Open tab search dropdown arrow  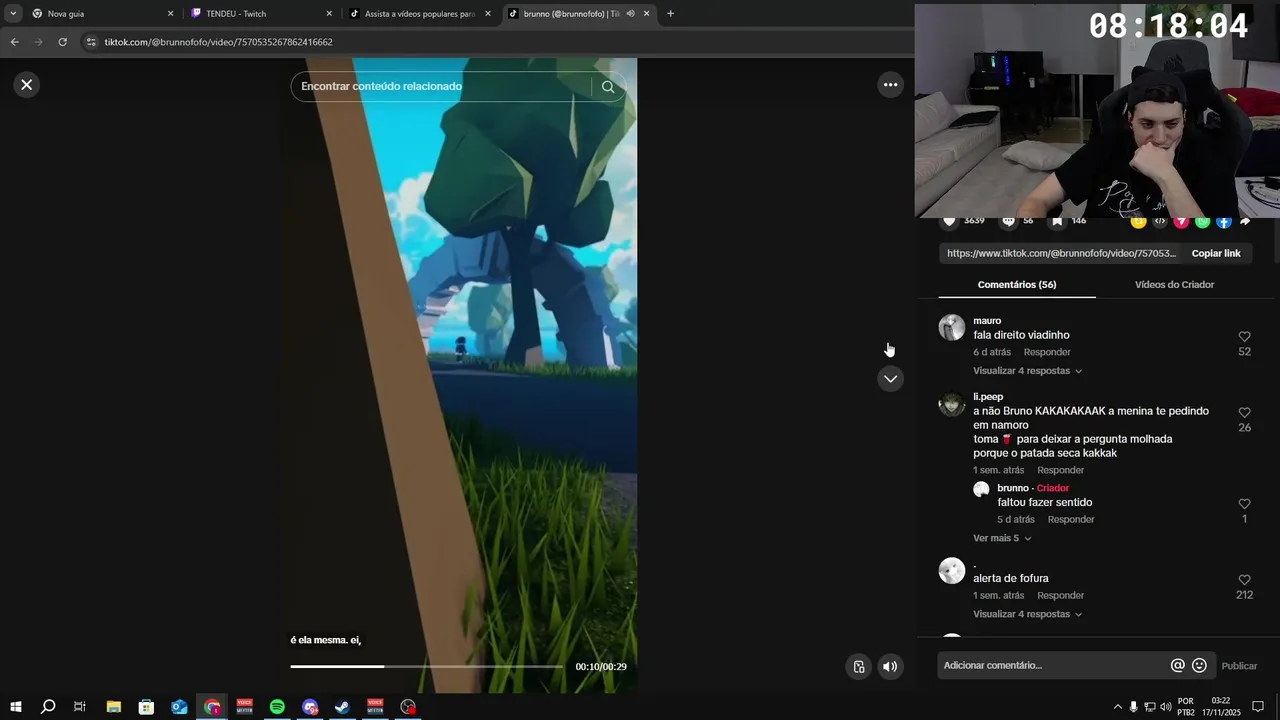(x=13, y=14)
